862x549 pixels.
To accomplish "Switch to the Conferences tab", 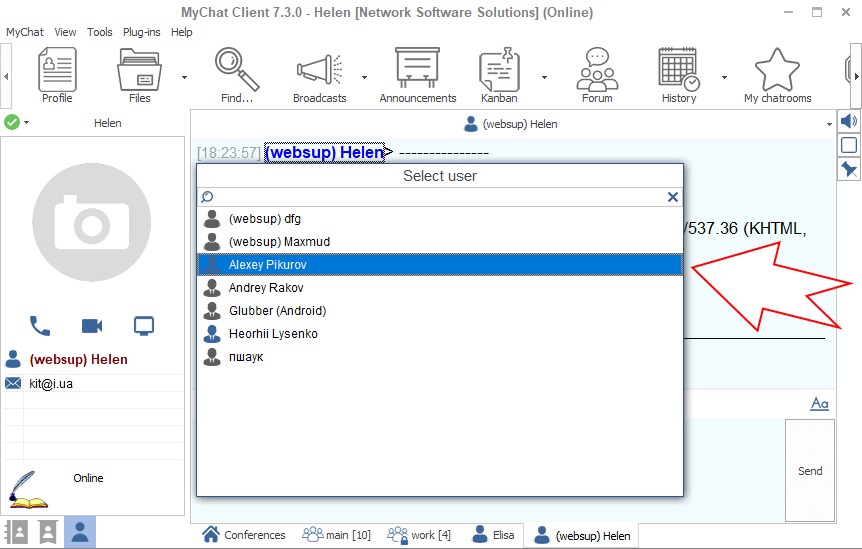I will click(244, 535).
